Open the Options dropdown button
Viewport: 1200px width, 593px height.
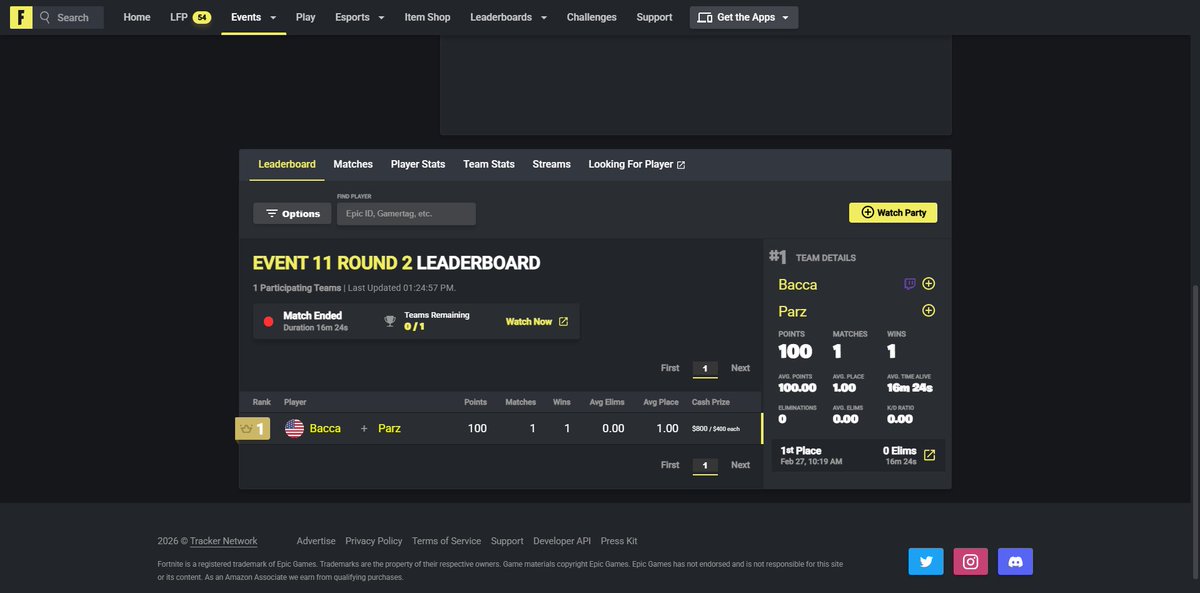point(293,214)
